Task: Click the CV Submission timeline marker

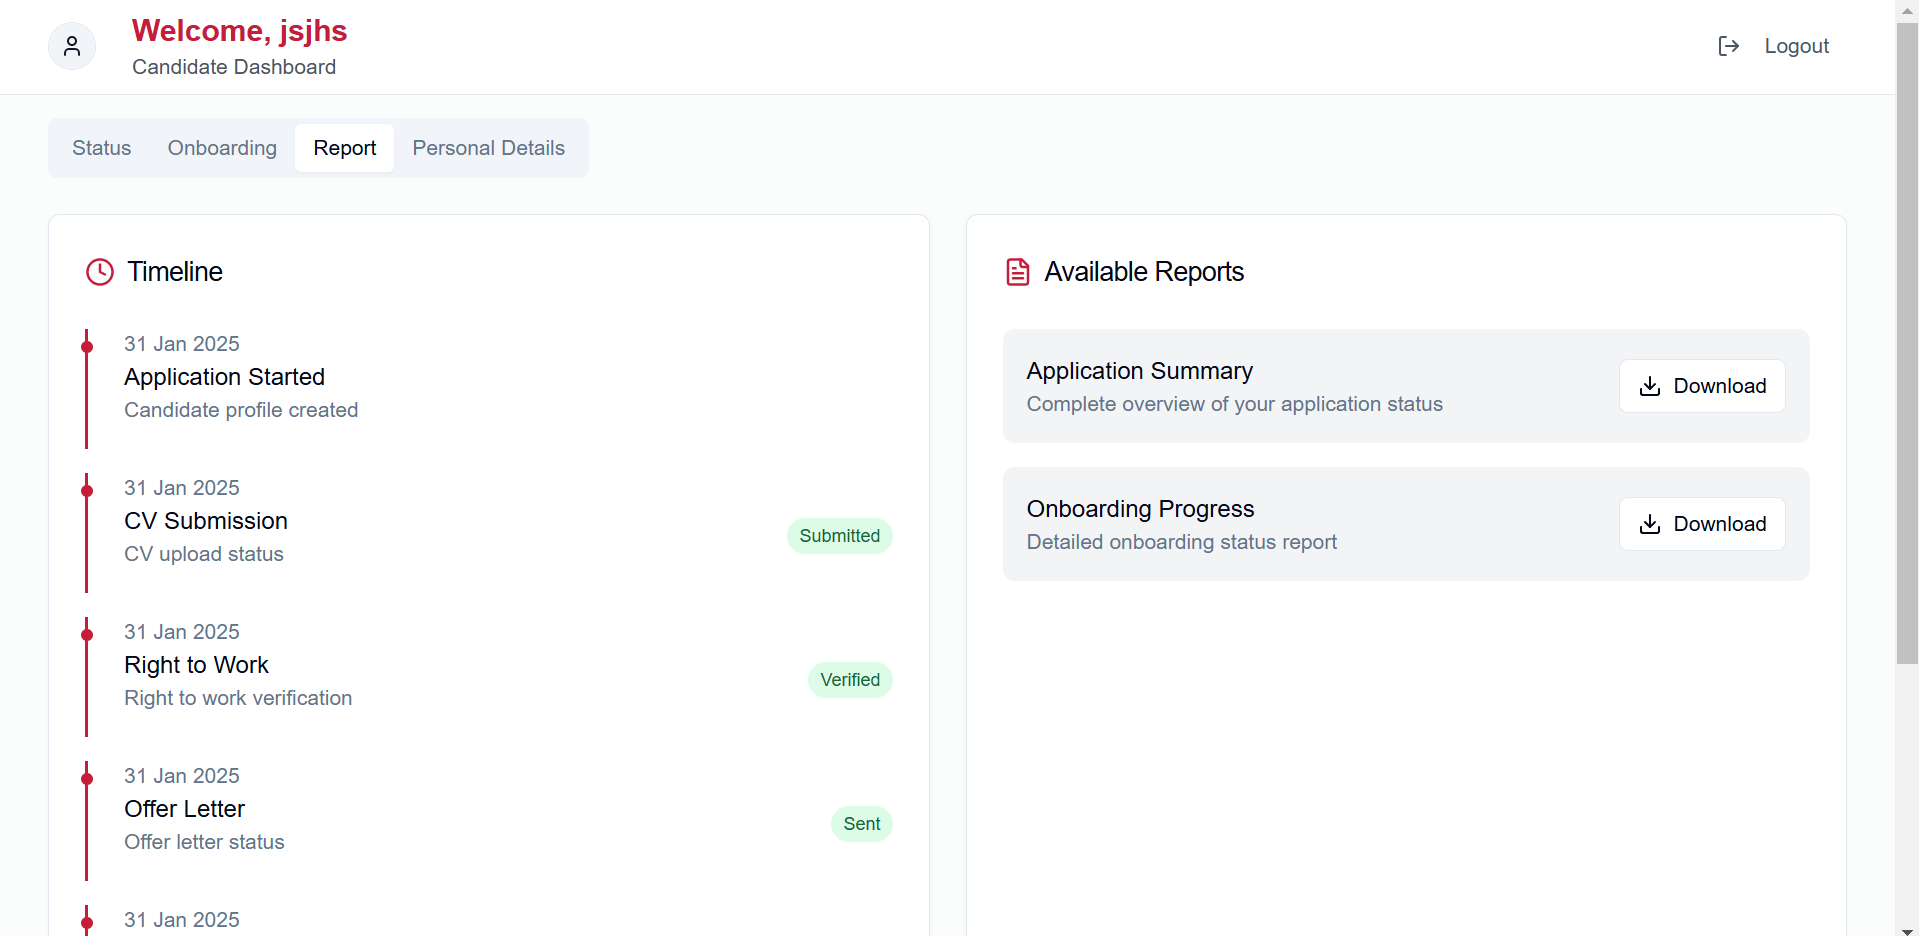Action: [x=87, y=491]
